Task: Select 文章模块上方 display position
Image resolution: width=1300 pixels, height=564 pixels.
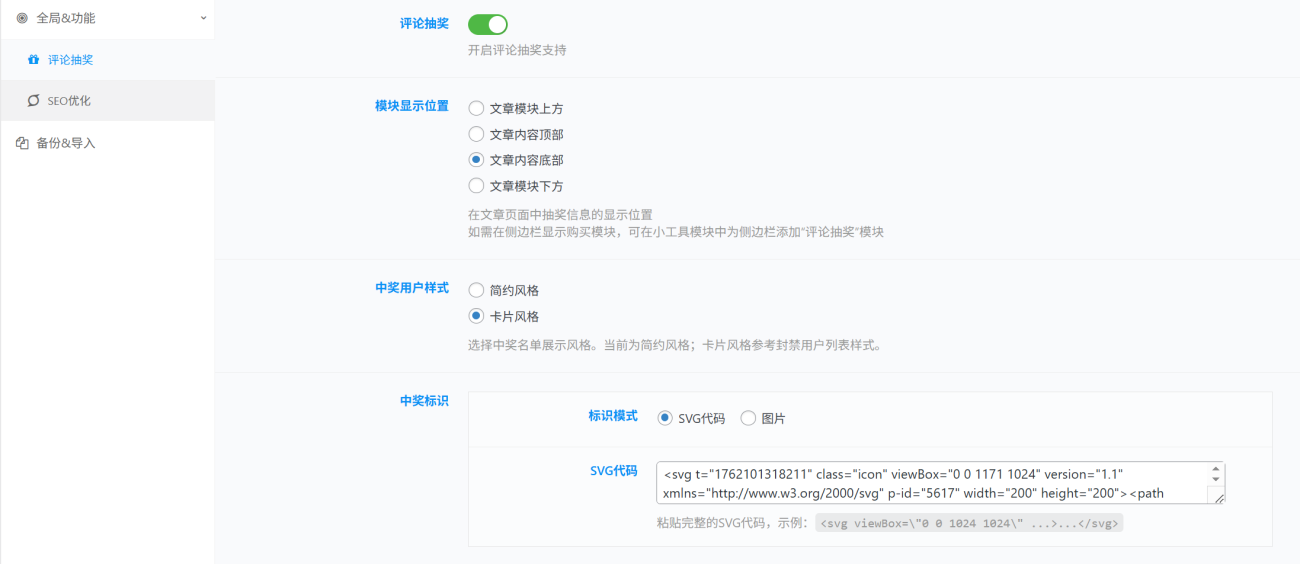Action: point(477,109)
